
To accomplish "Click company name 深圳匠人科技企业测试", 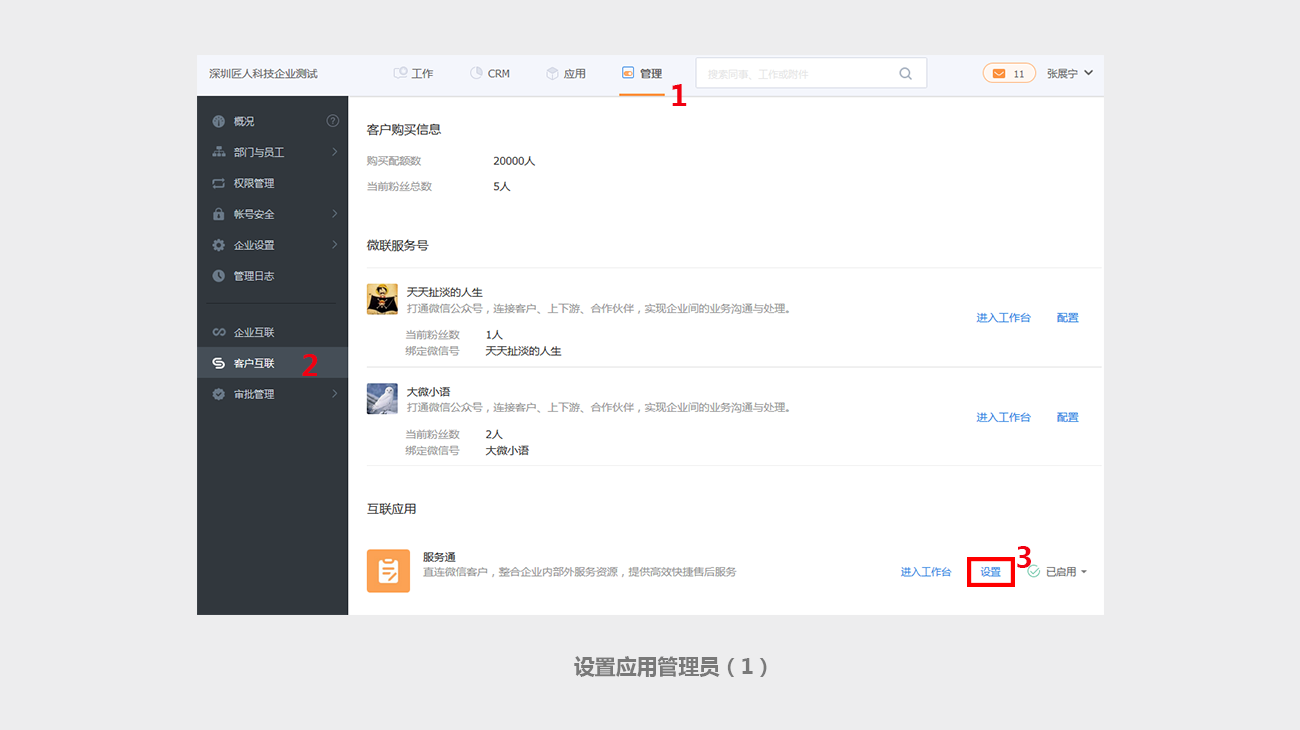I will click(263, 74).
